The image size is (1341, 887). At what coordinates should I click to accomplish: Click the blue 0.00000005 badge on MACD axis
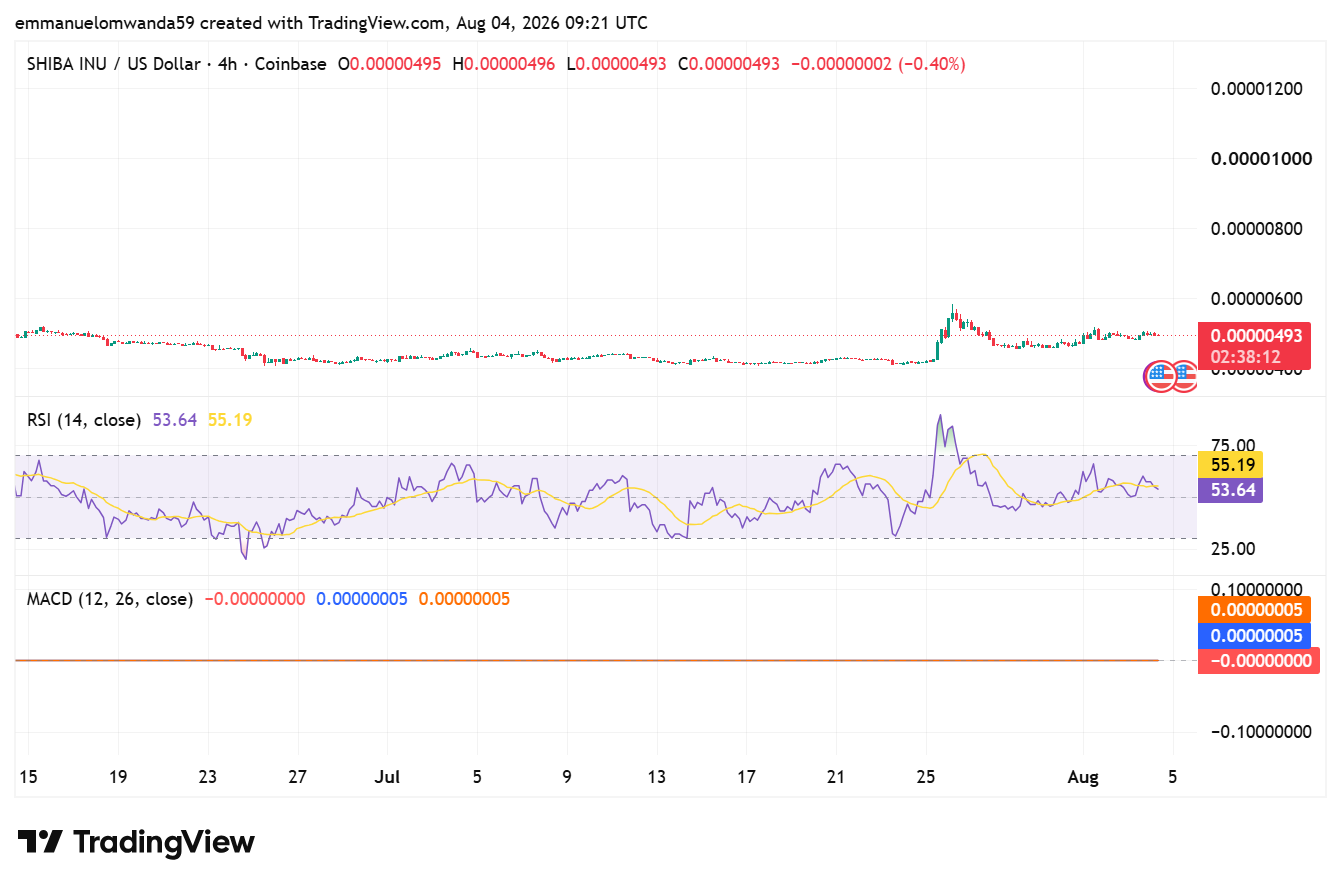1255,635
